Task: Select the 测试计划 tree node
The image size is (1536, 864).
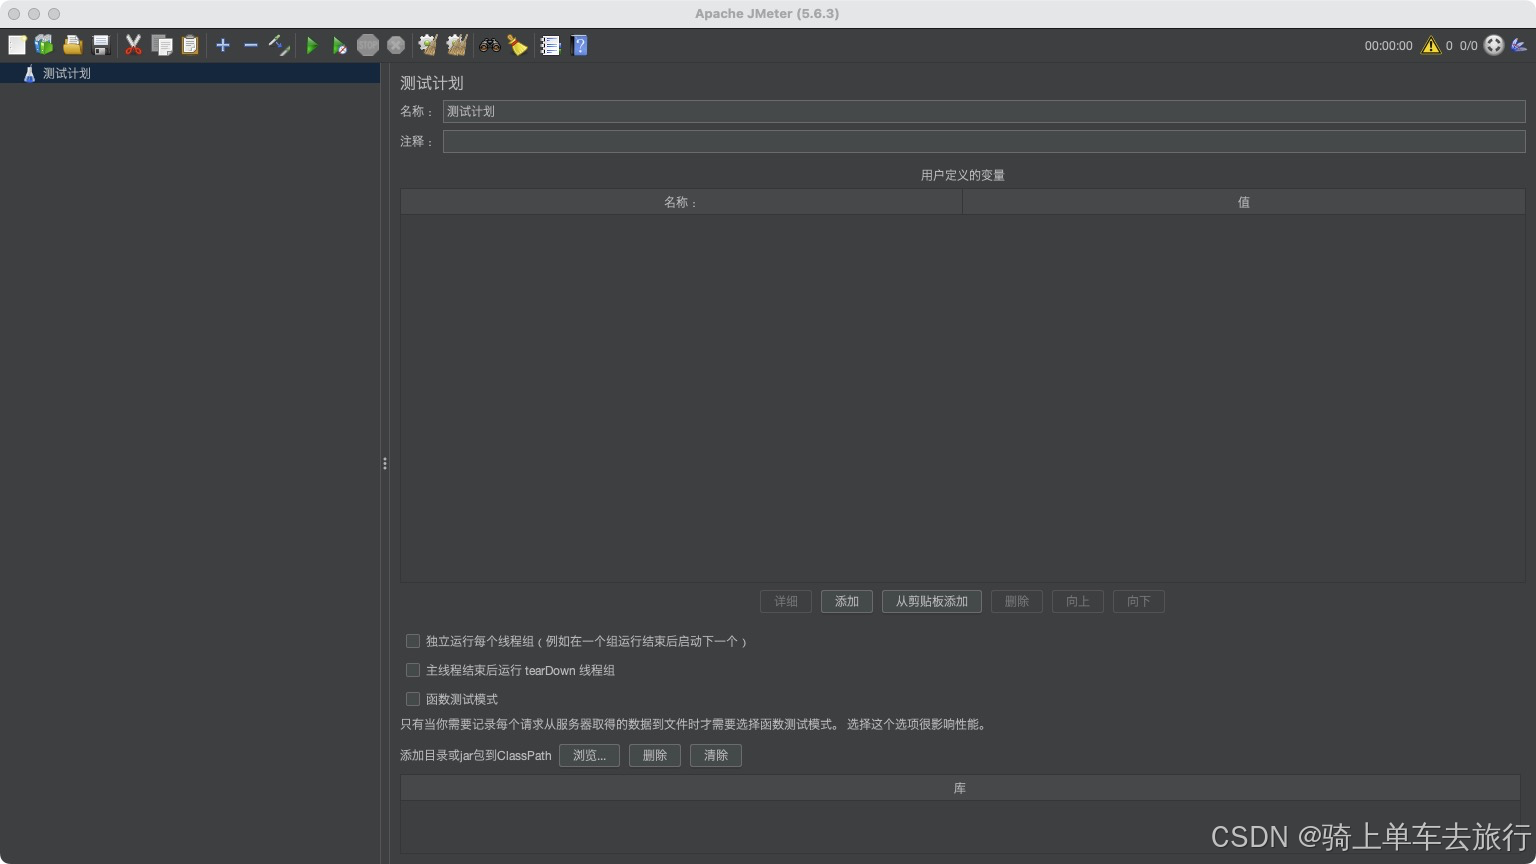Action: pos(66,73)
